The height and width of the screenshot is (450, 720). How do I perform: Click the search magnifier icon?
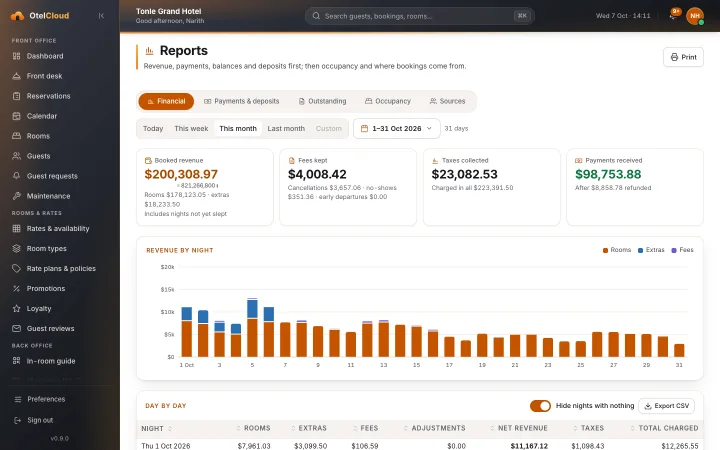pos(316,16)
